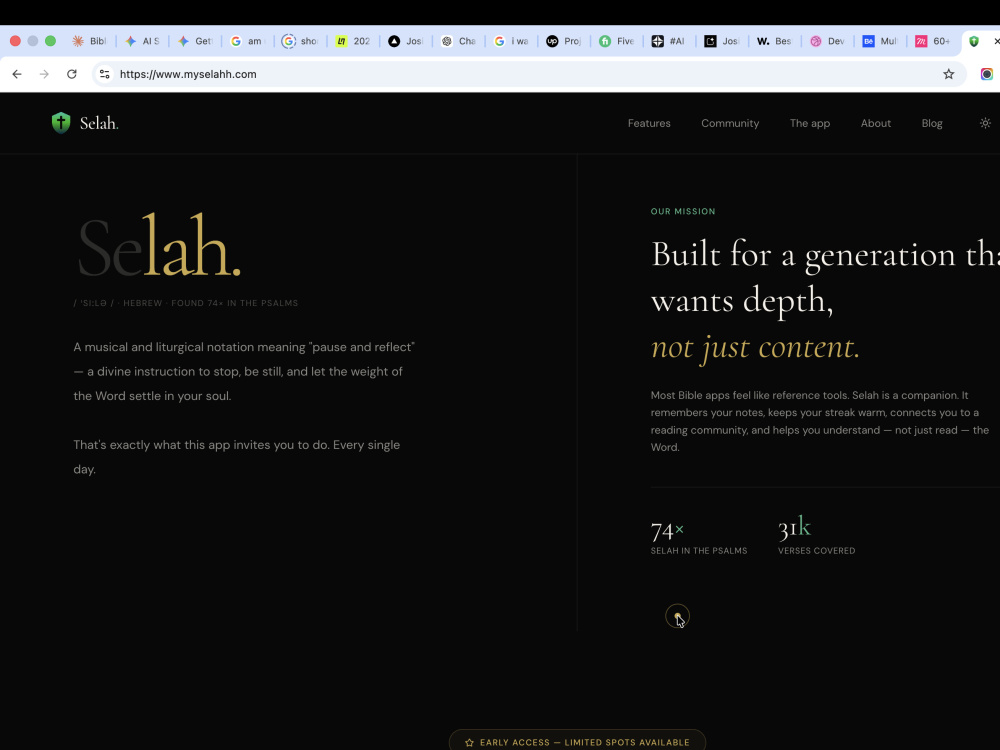Open the first 'Jos' tab with the triangle icon
Image resolution: width=1000 pixels, height=750 pixels.
pyautogui.click(x=406, y=41)
